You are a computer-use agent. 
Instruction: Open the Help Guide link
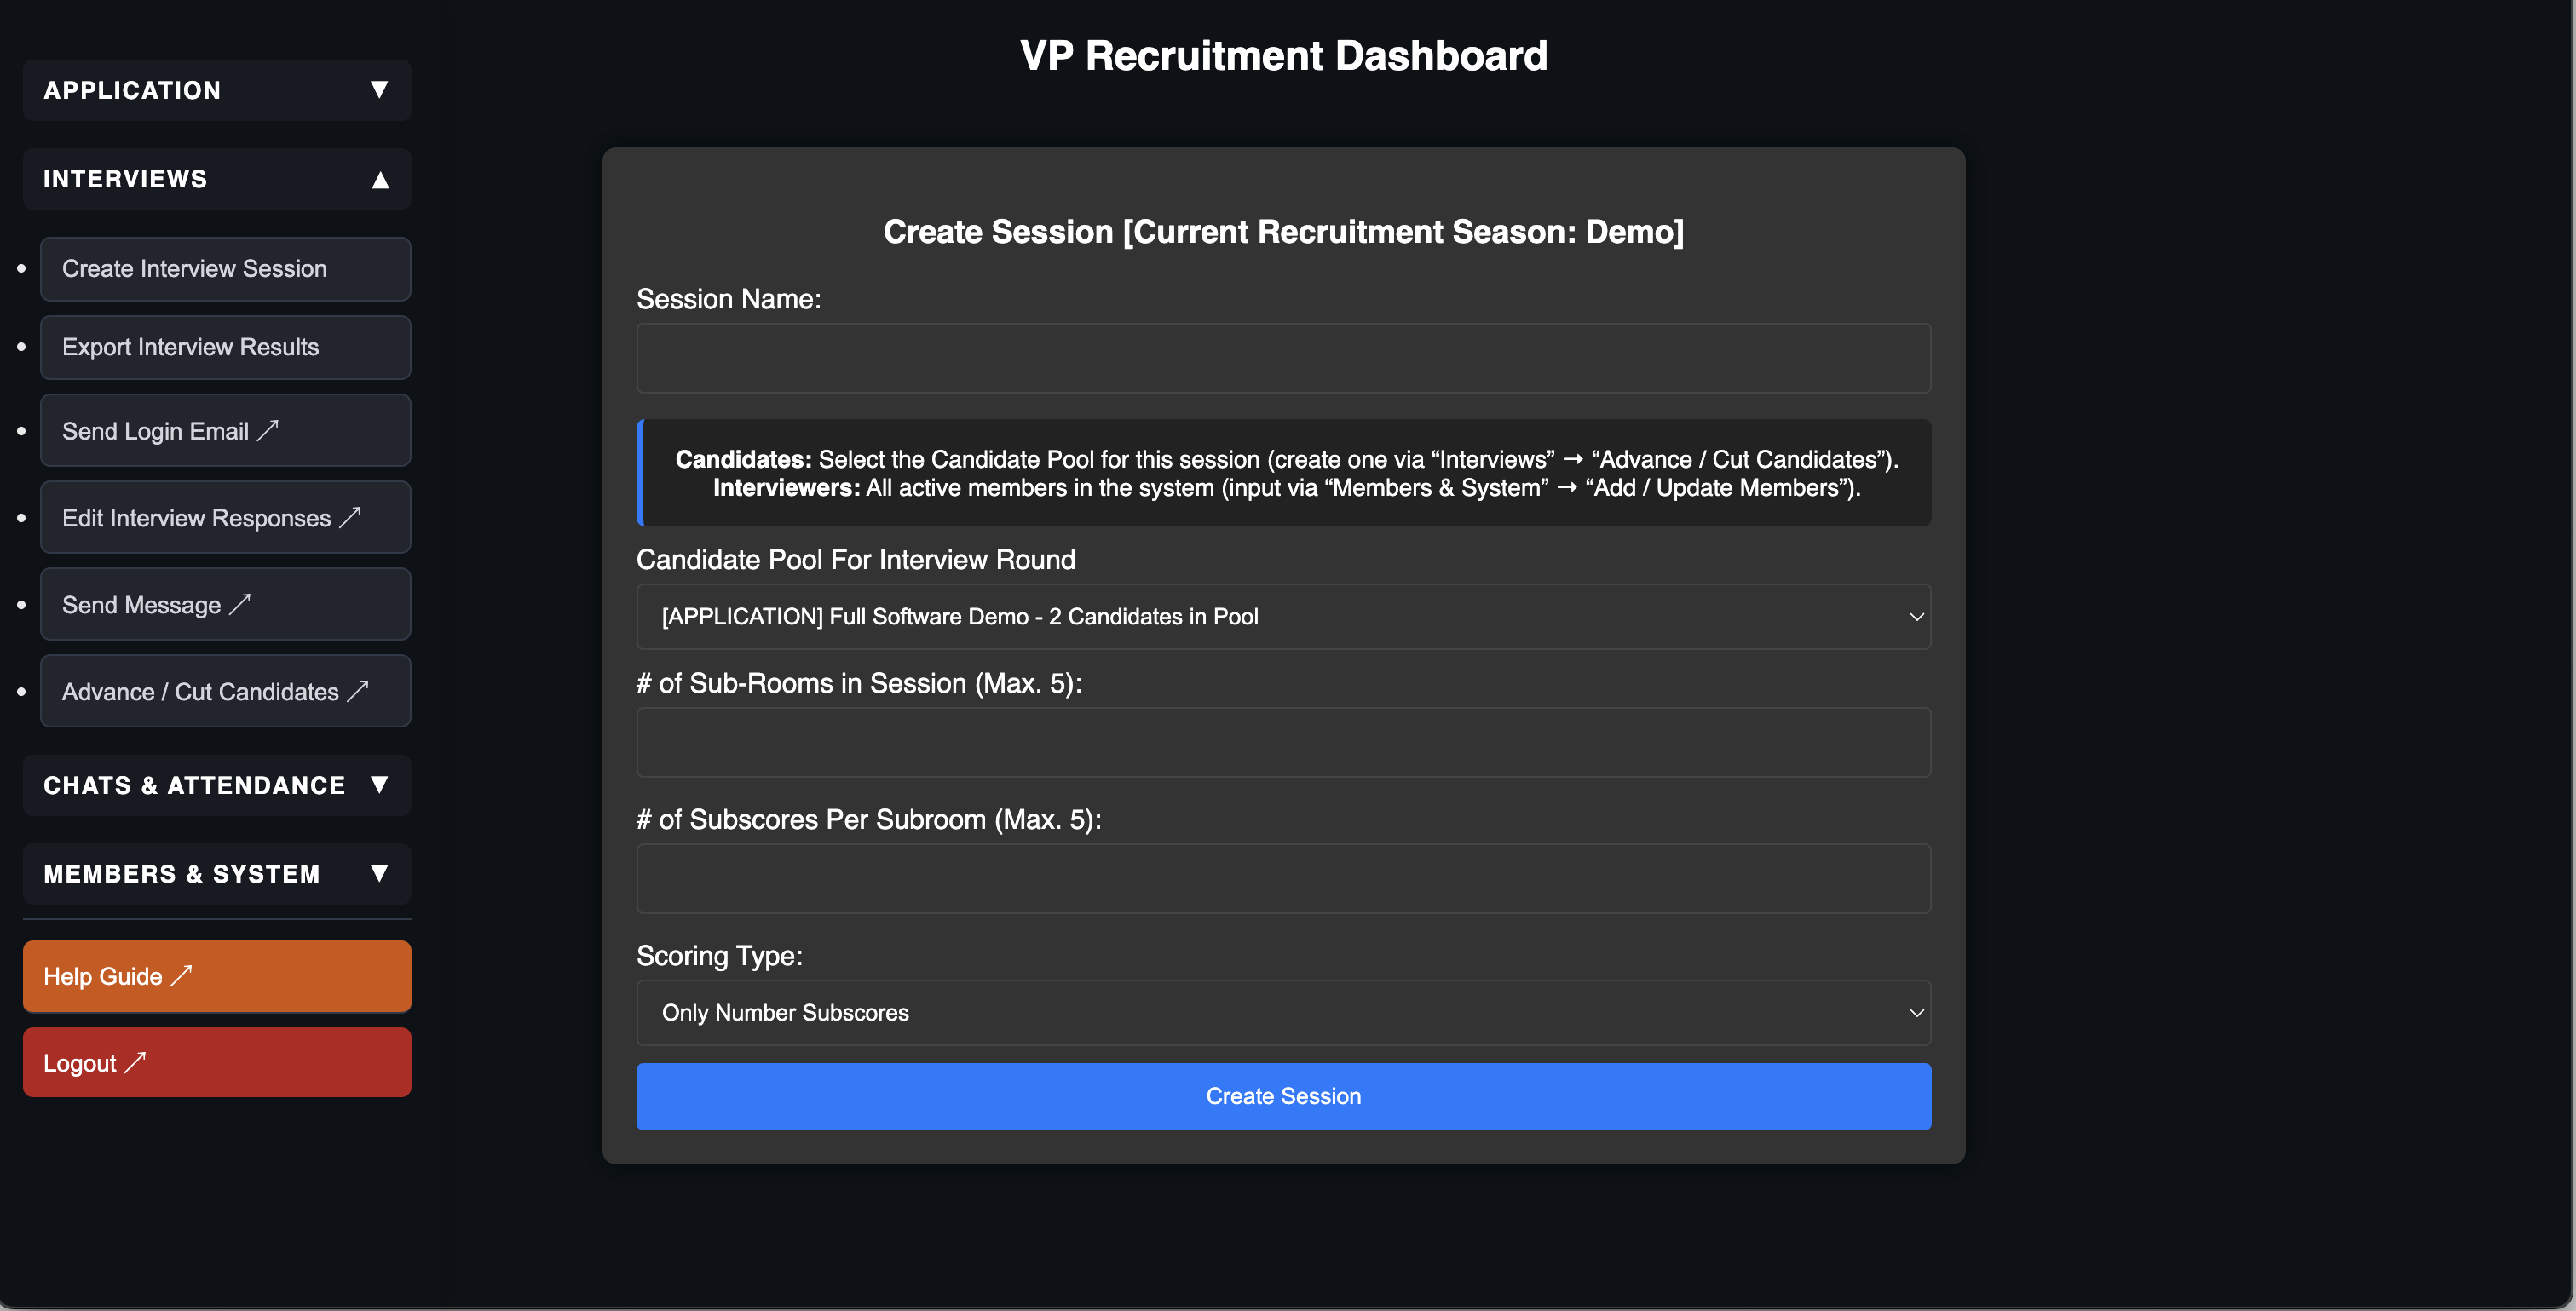(x=217, y=976)
